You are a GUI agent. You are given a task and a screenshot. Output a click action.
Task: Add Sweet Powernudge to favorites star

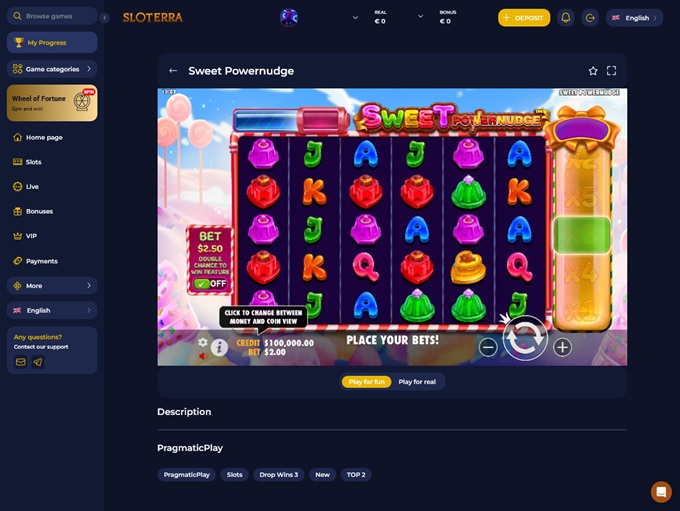[x=593, y=71]
